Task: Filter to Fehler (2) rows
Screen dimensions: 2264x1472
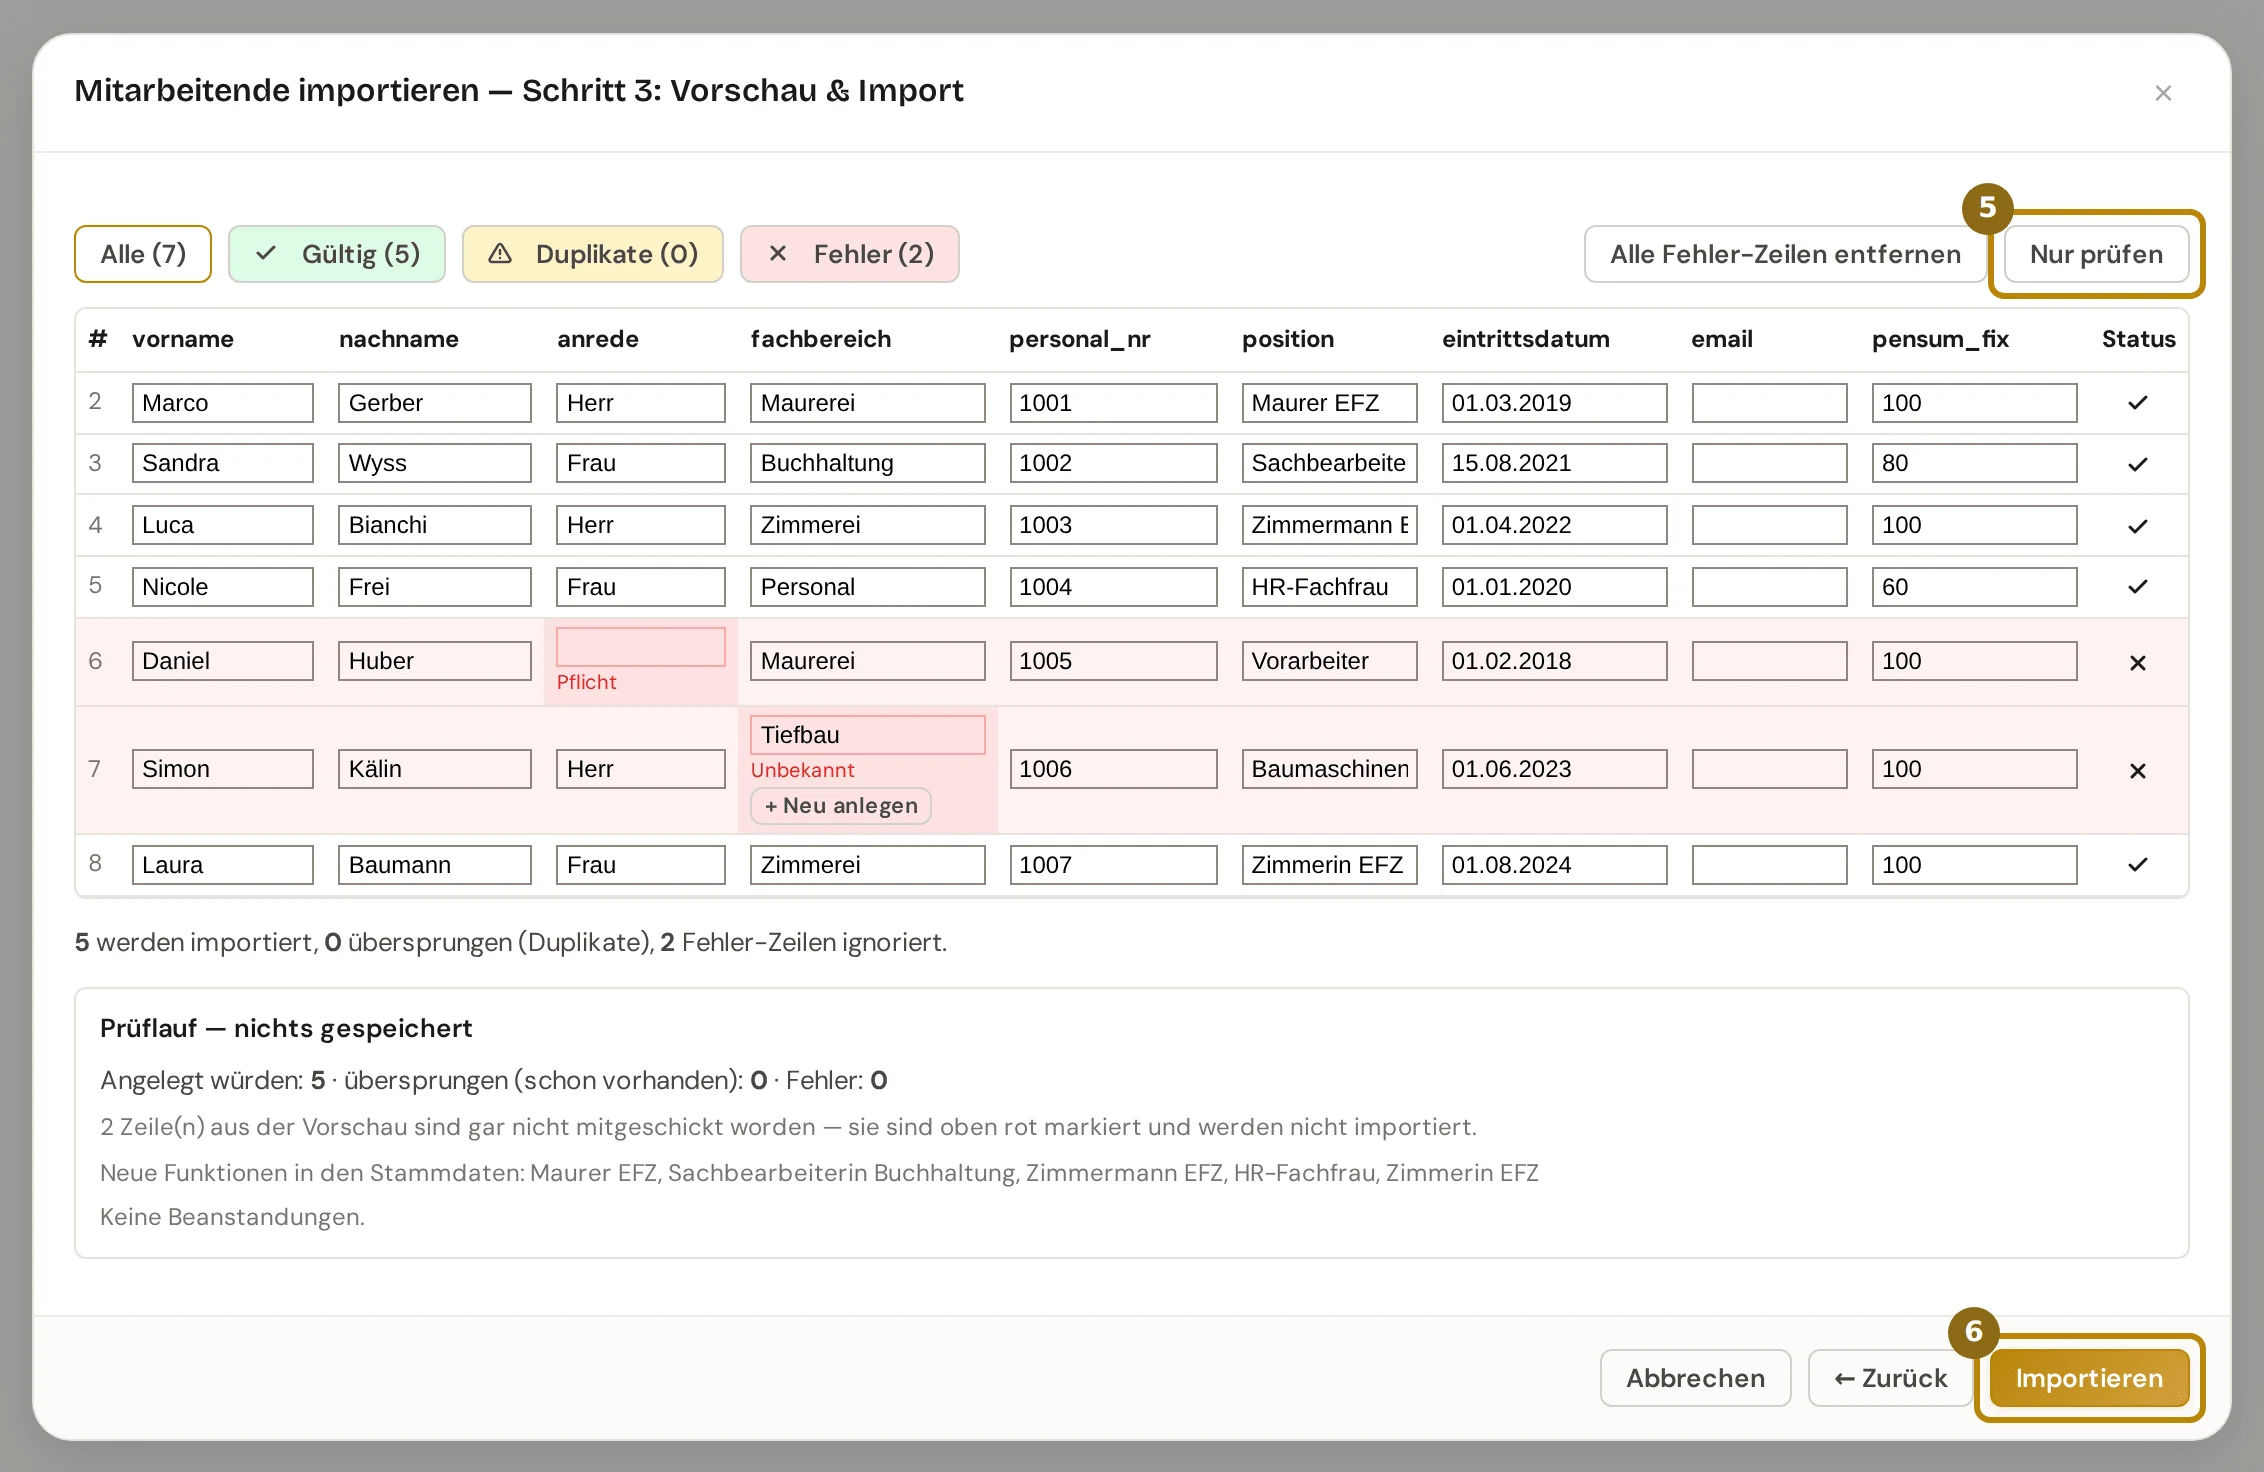Action: point(850,254)
